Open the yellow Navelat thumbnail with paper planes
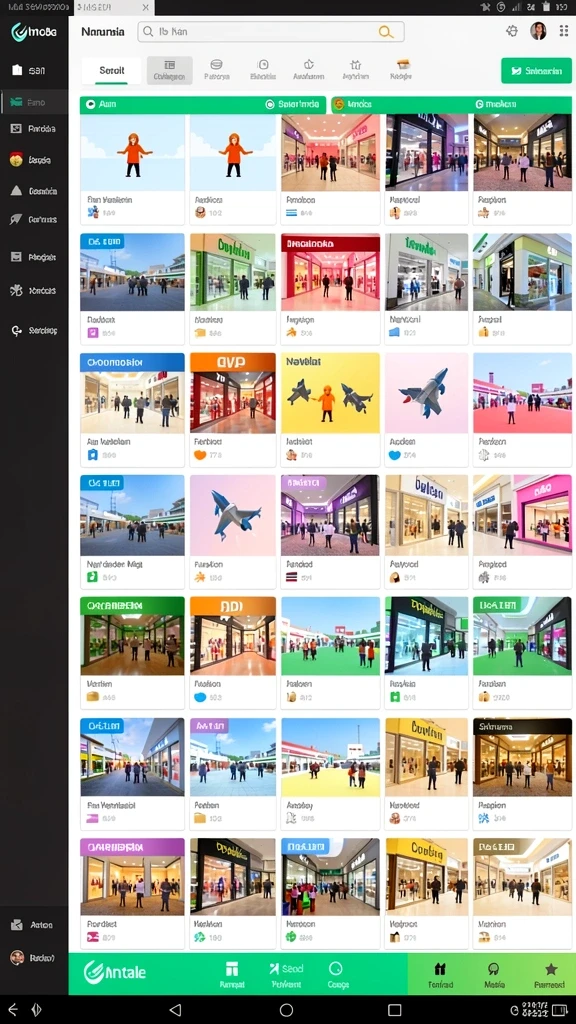The width and height of the screenshot is (576, 1024). (x=330, y=393)
